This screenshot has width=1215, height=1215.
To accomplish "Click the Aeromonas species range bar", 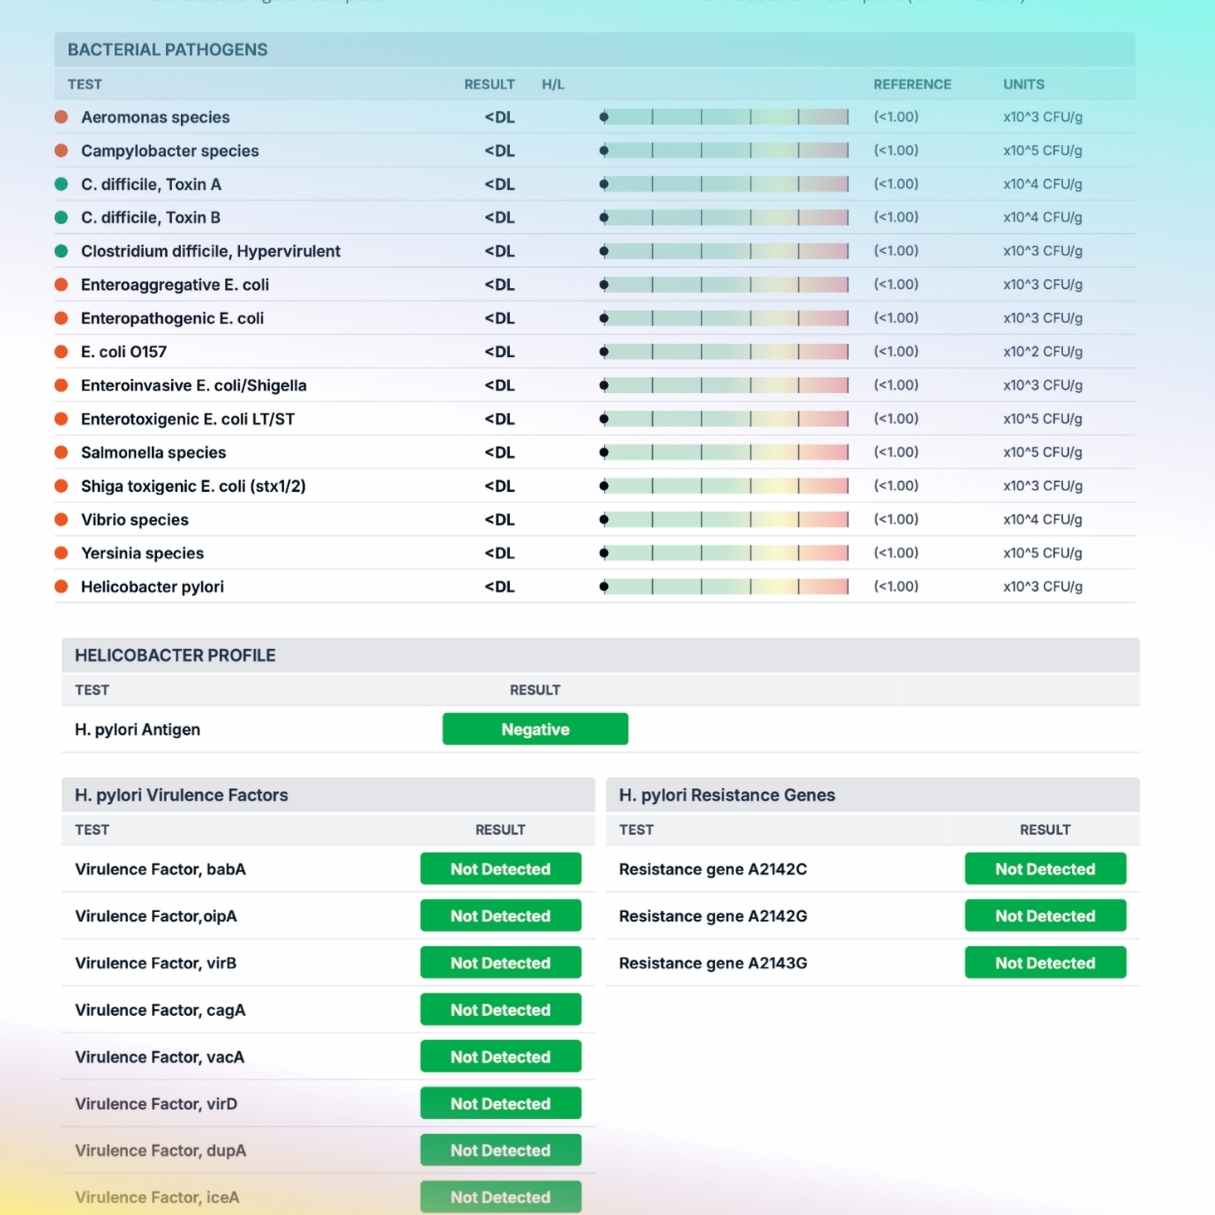I will click(x=725, y=117).
